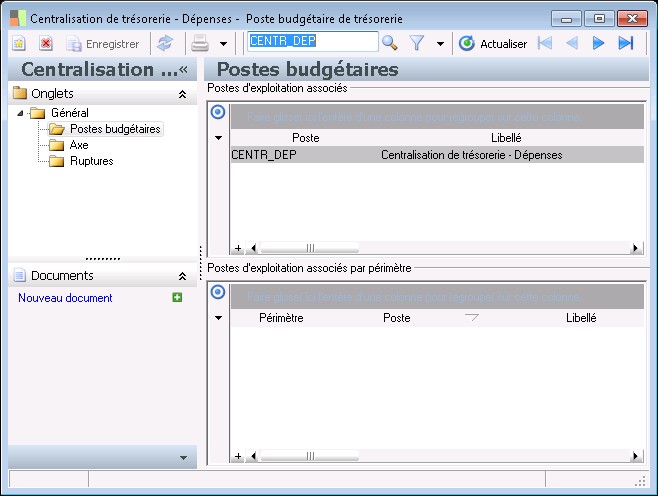This screenshot has width=658, height=496.
Task: Click the Actualiser button
Action: pos(493,44)
